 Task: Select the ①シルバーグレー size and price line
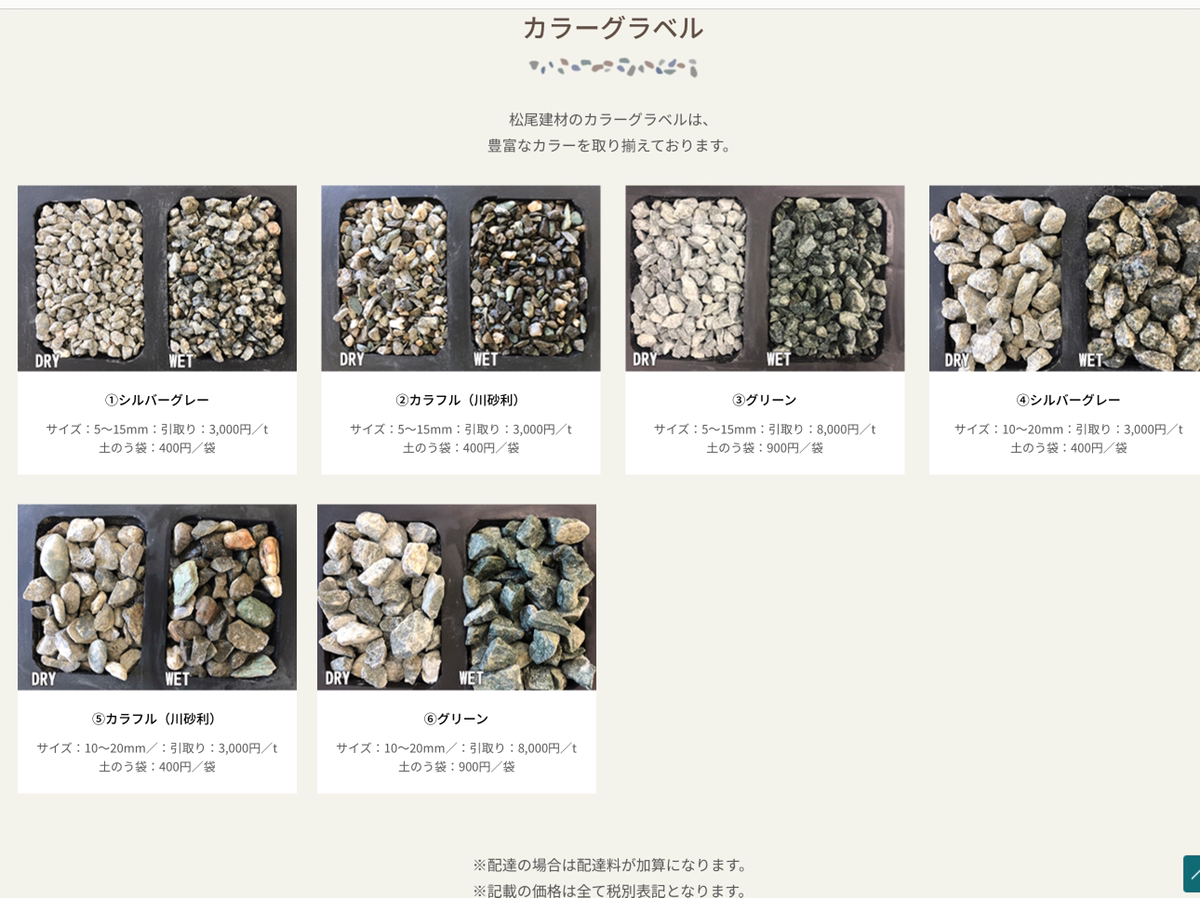pos(157,429)
